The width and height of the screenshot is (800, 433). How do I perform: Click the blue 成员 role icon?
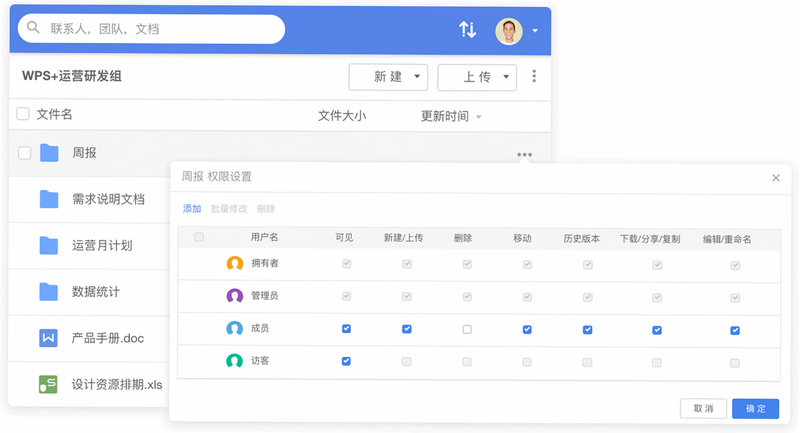pyautogui.click(x=235, y=328)
